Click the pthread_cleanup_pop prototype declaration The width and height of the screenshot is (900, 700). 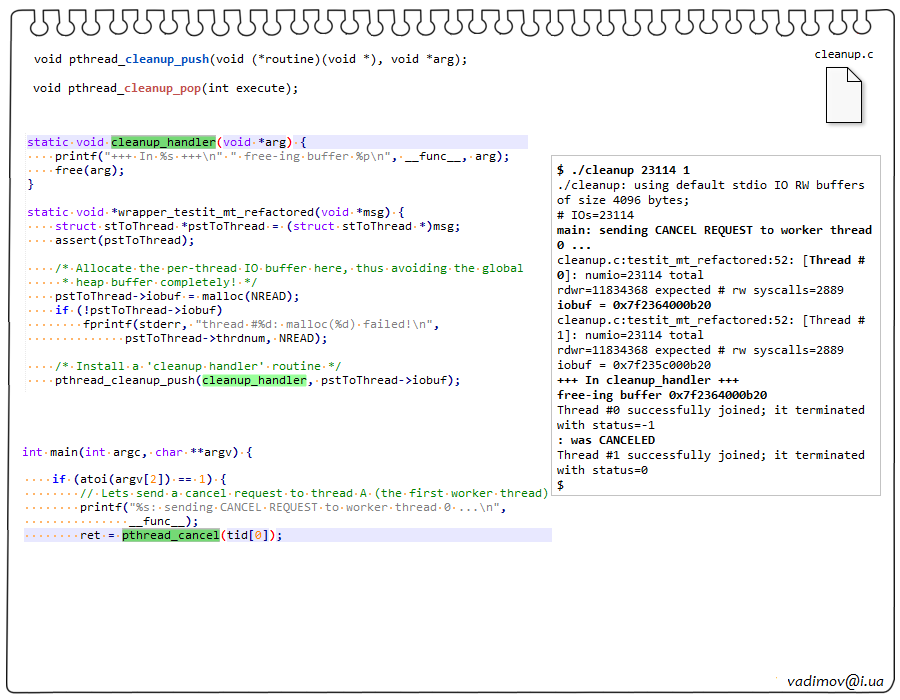click(x=165, y=88)
